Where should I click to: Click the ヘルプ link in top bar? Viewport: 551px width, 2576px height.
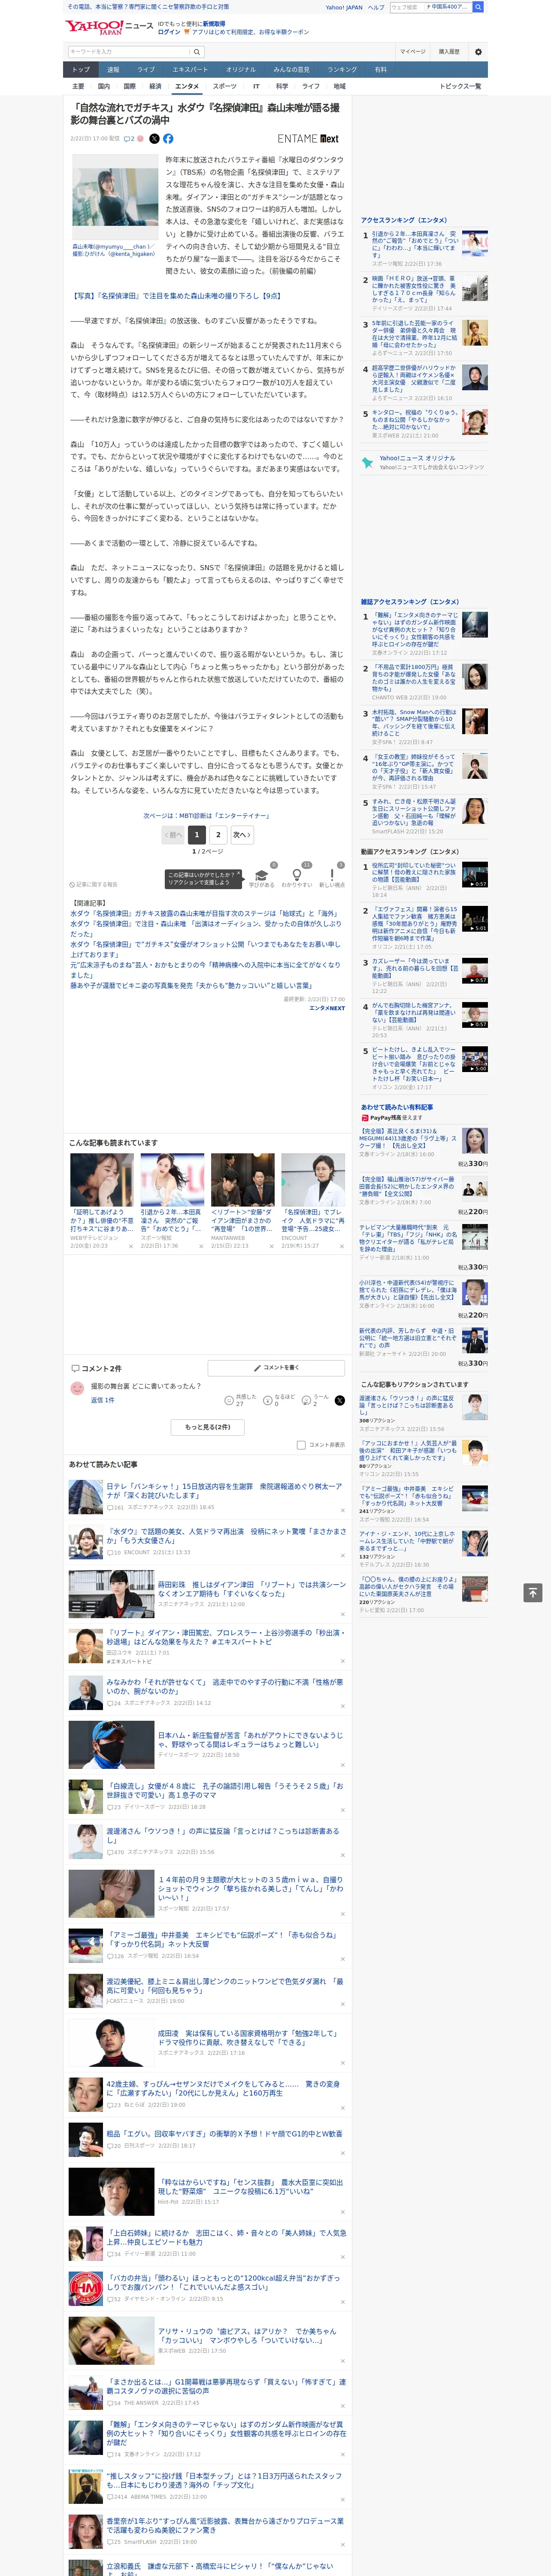[375, 7]
